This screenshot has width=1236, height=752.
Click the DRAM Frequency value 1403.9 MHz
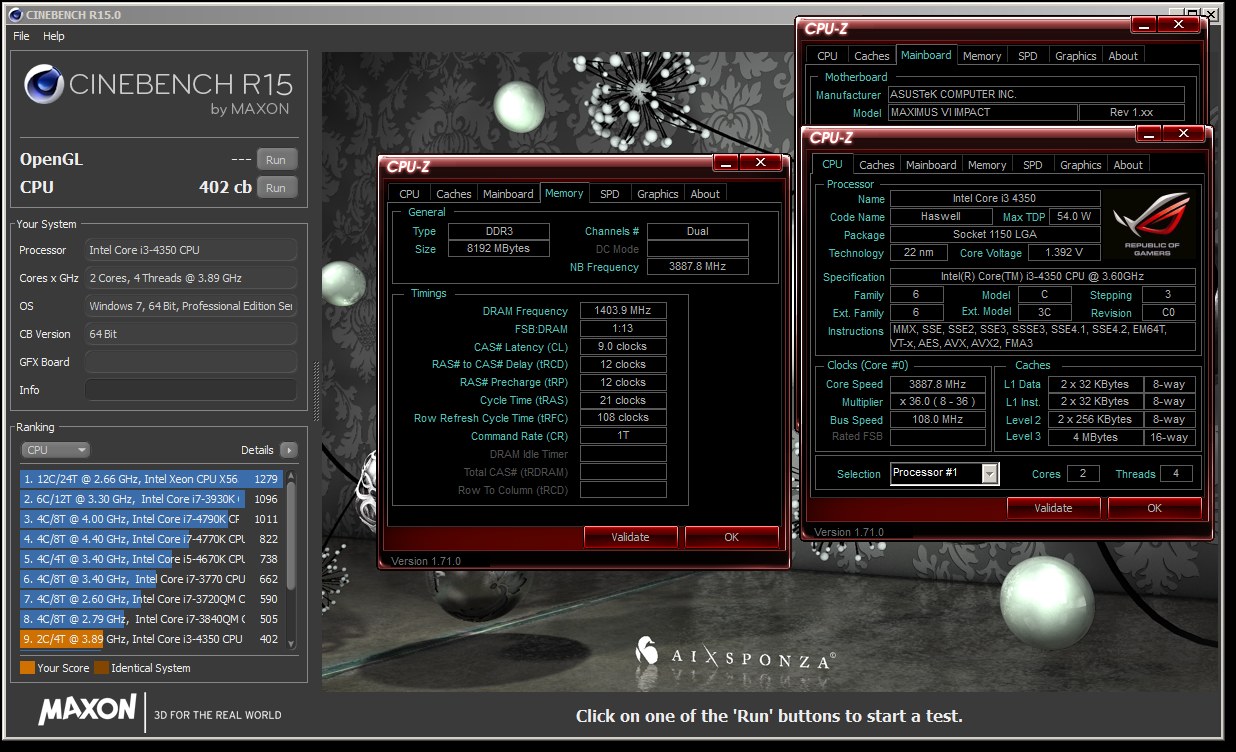pyautogui.click(x=623, y=311)
